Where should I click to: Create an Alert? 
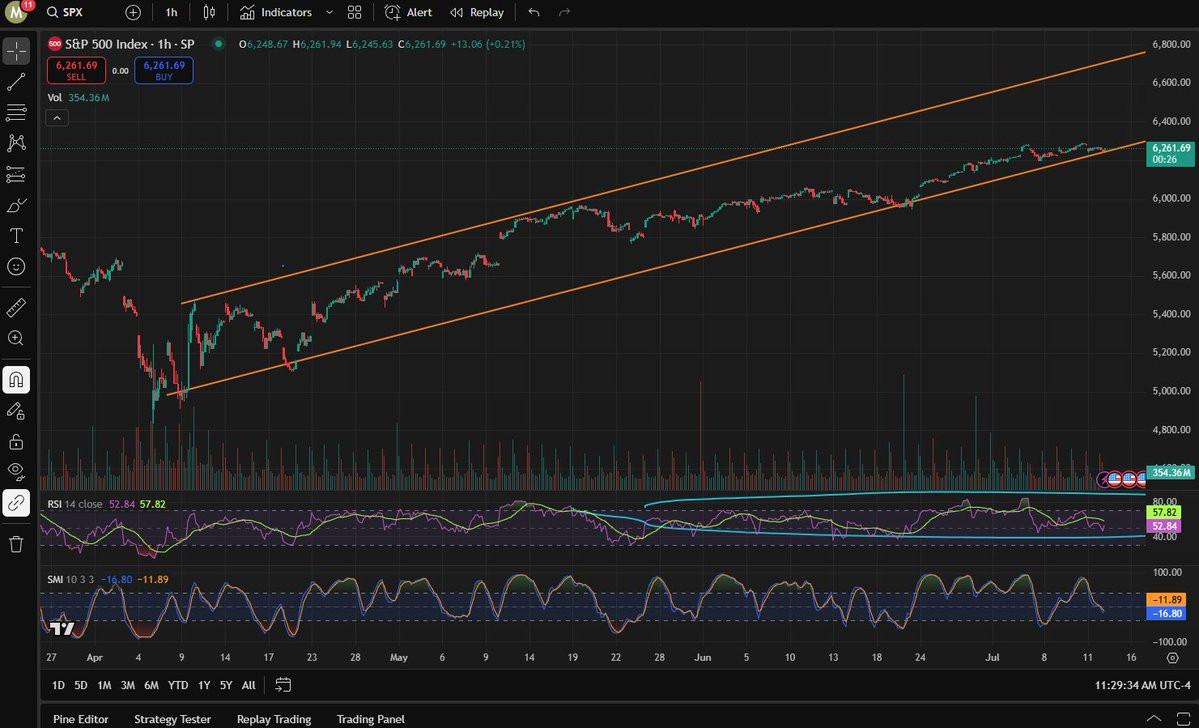pyautogui.click(x=408, y=12)
